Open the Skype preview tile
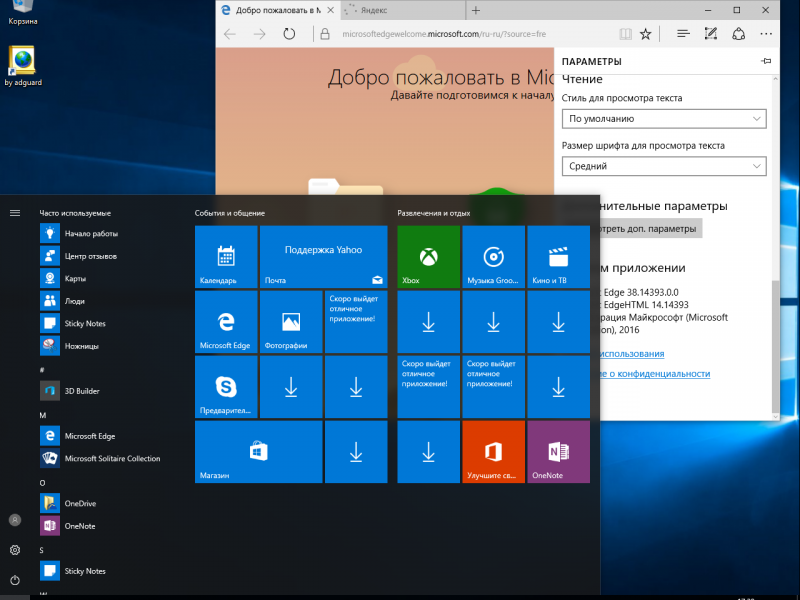The width and height of the screenshot is (800, 600). (x=226, y=387)
